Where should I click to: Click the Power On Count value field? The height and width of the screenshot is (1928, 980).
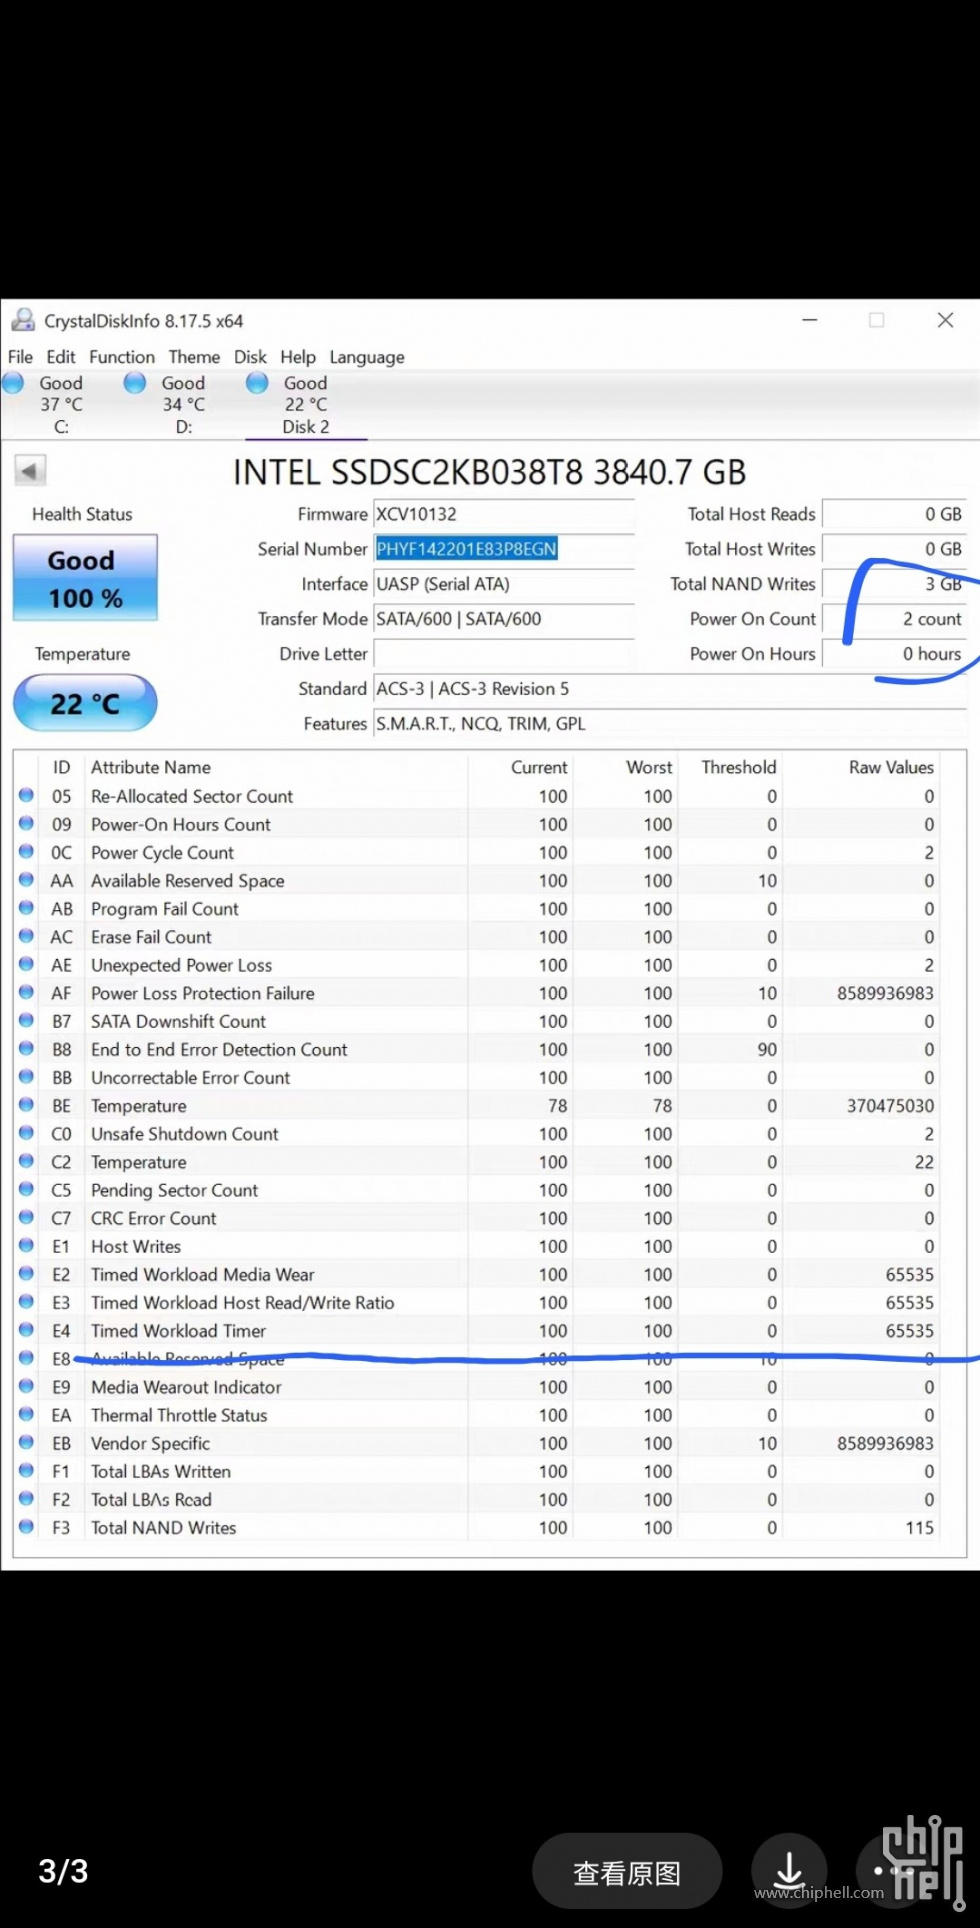pos(894,619)
